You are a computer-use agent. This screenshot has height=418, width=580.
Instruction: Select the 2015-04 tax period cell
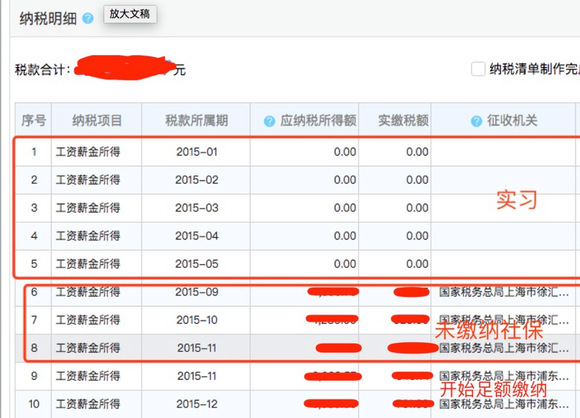point(196,236)
